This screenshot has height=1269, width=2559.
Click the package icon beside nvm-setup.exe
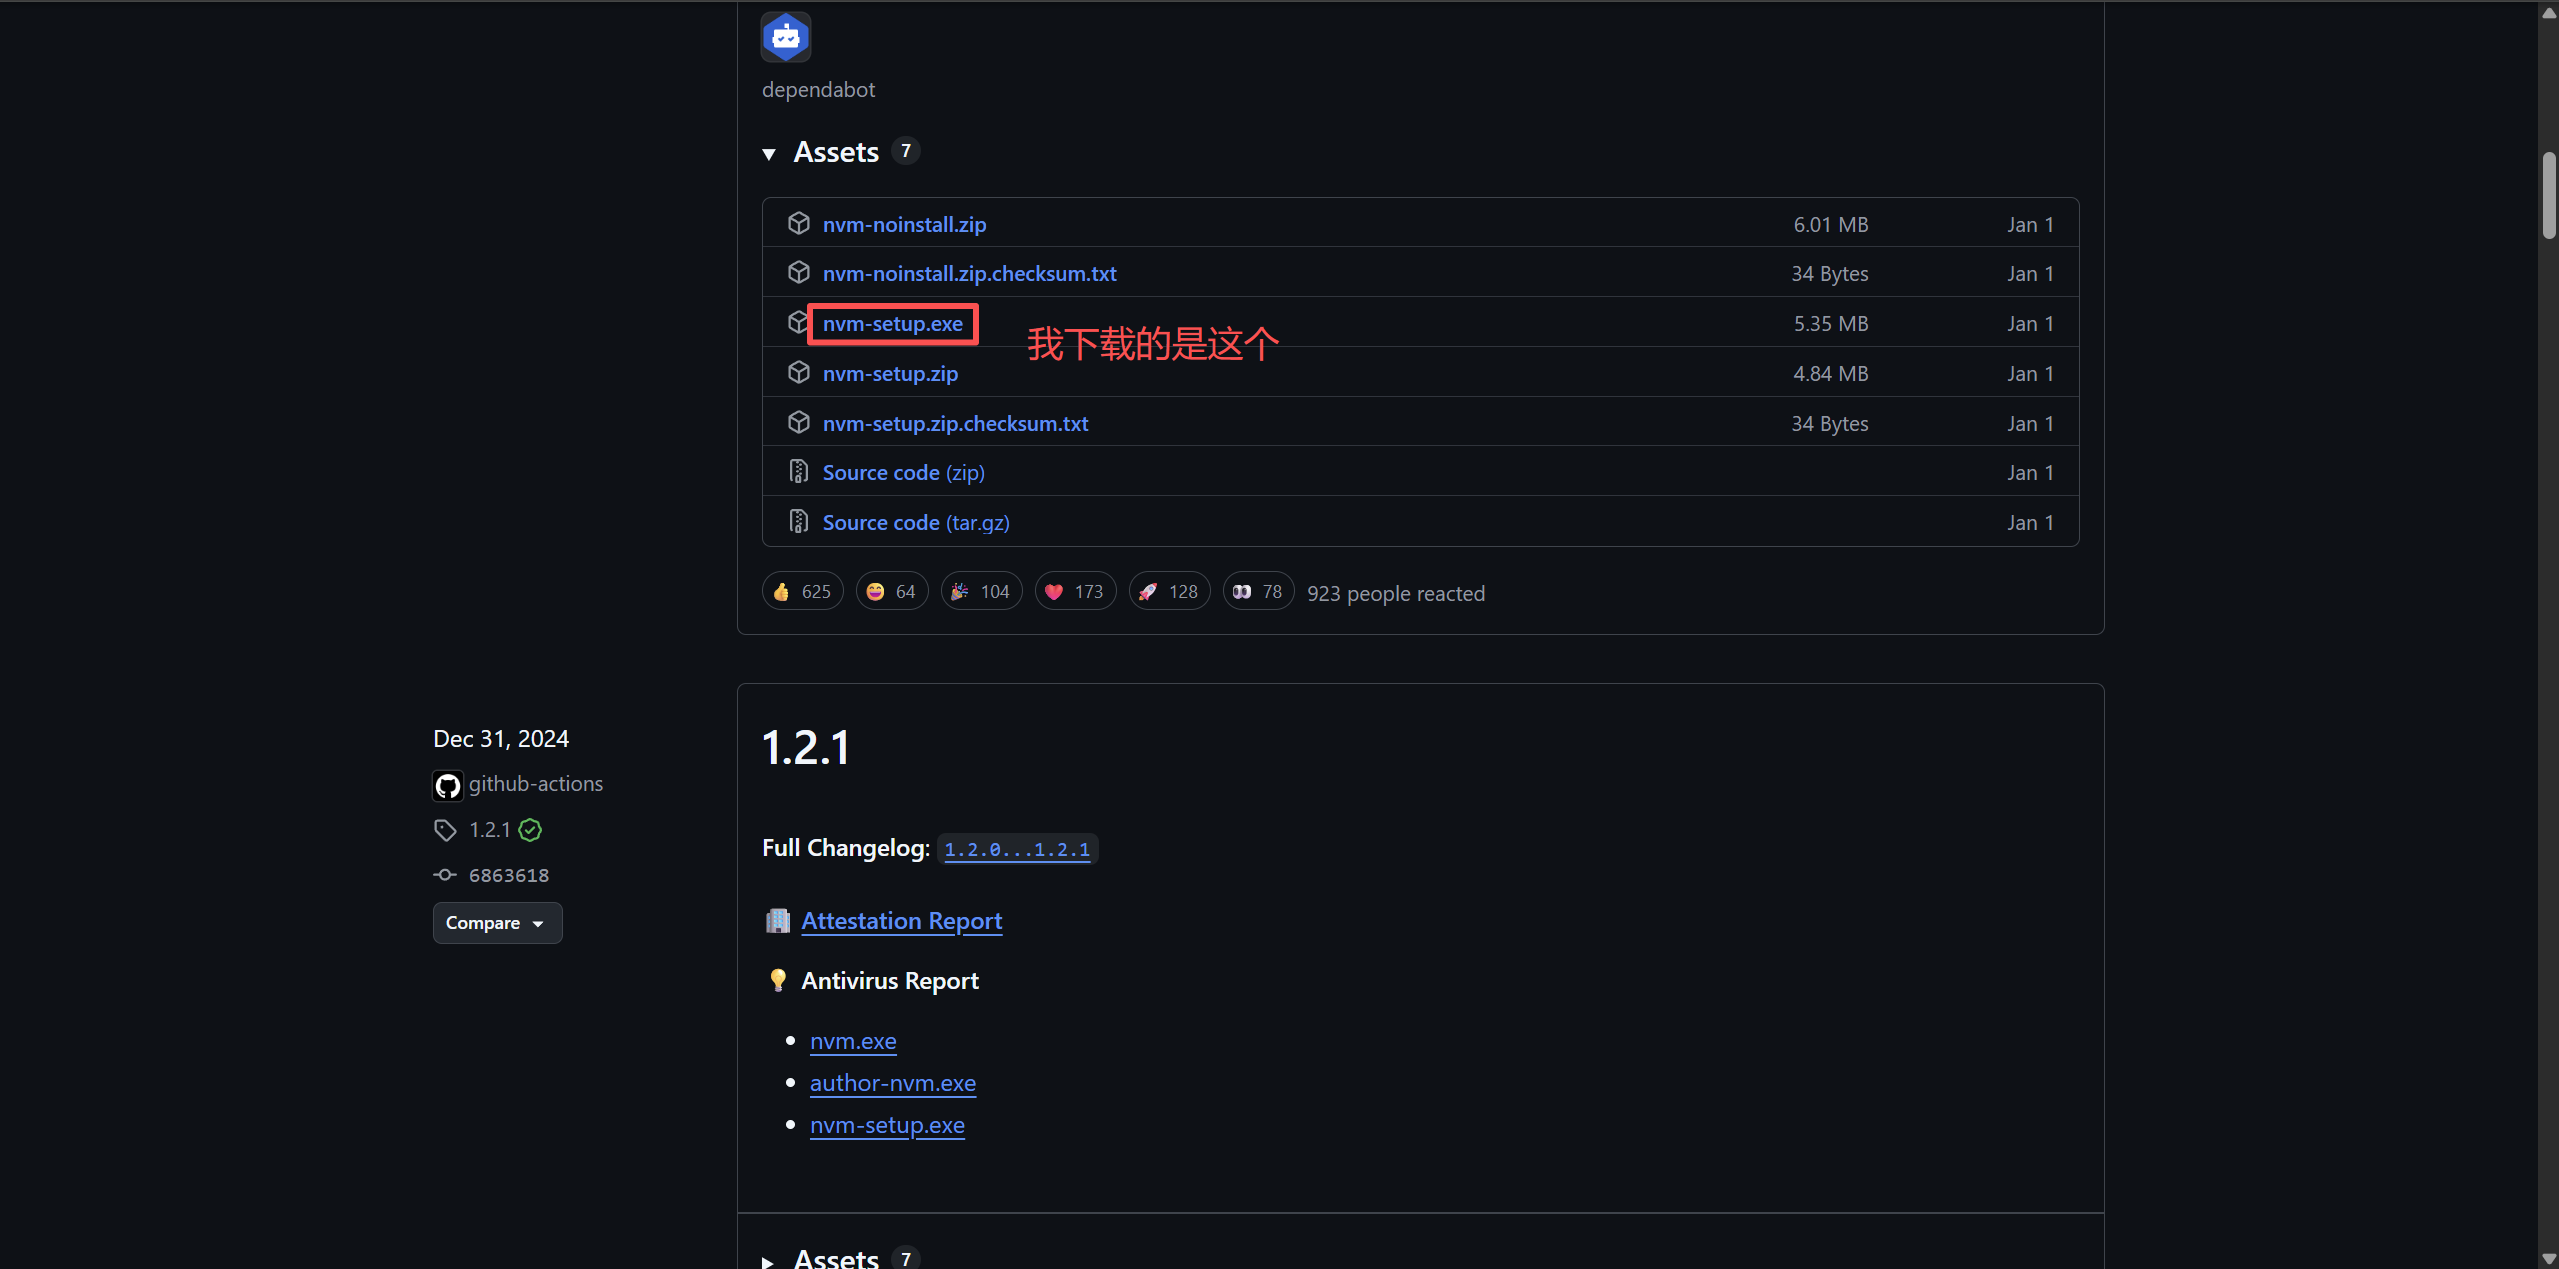click(x=798, y=322)
